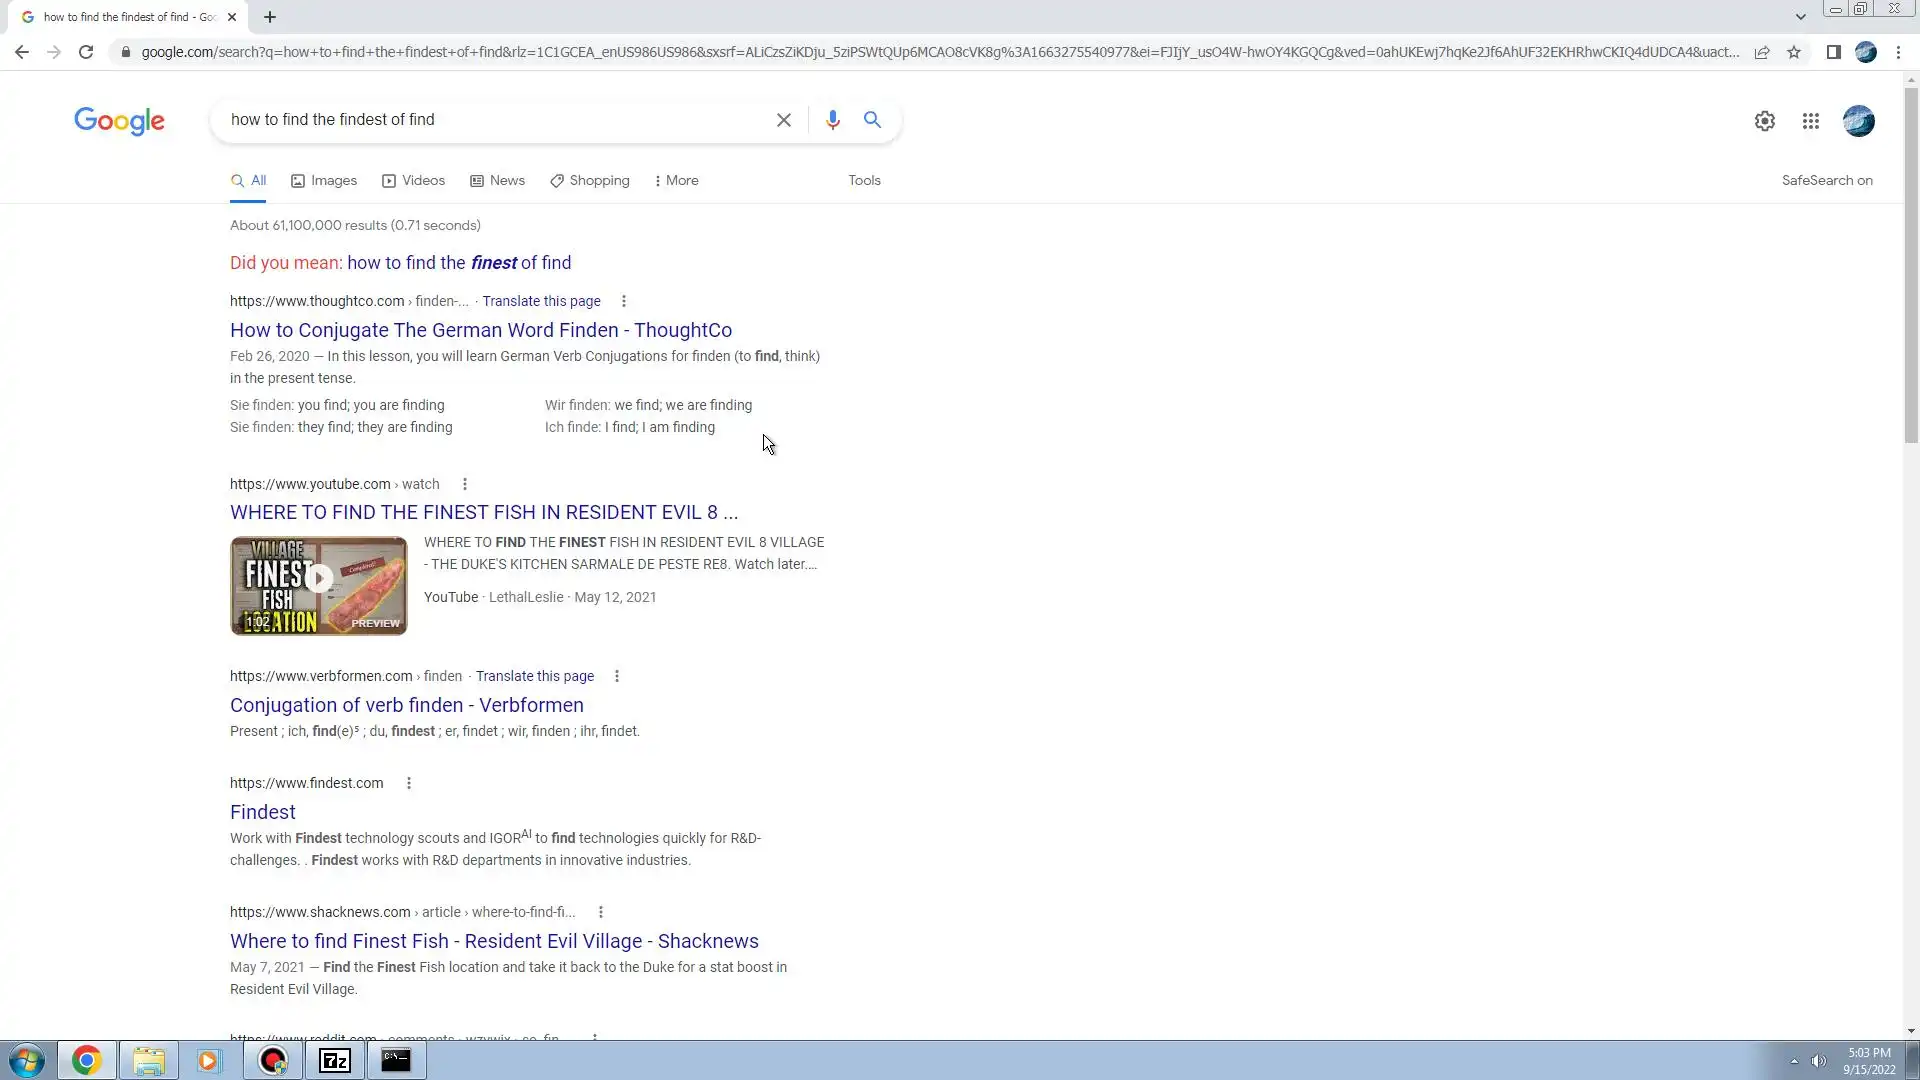
Task: Clear the search box with the X icon
Action: (x=784, y=120)
